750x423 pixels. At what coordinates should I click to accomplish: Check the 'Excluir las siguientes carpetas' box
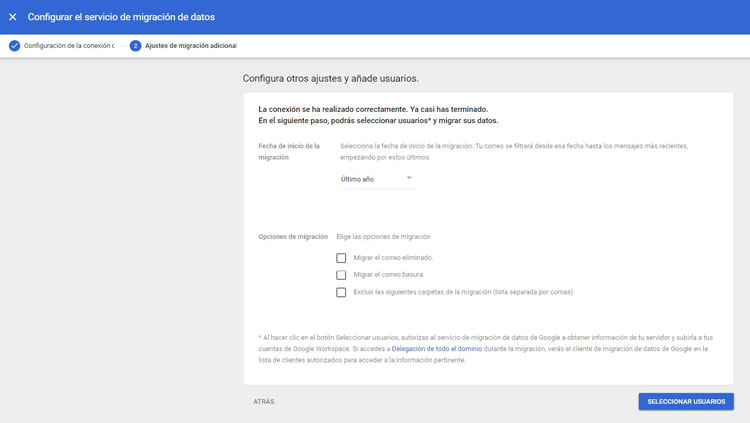pyautogui.click(x=342, y=292)
